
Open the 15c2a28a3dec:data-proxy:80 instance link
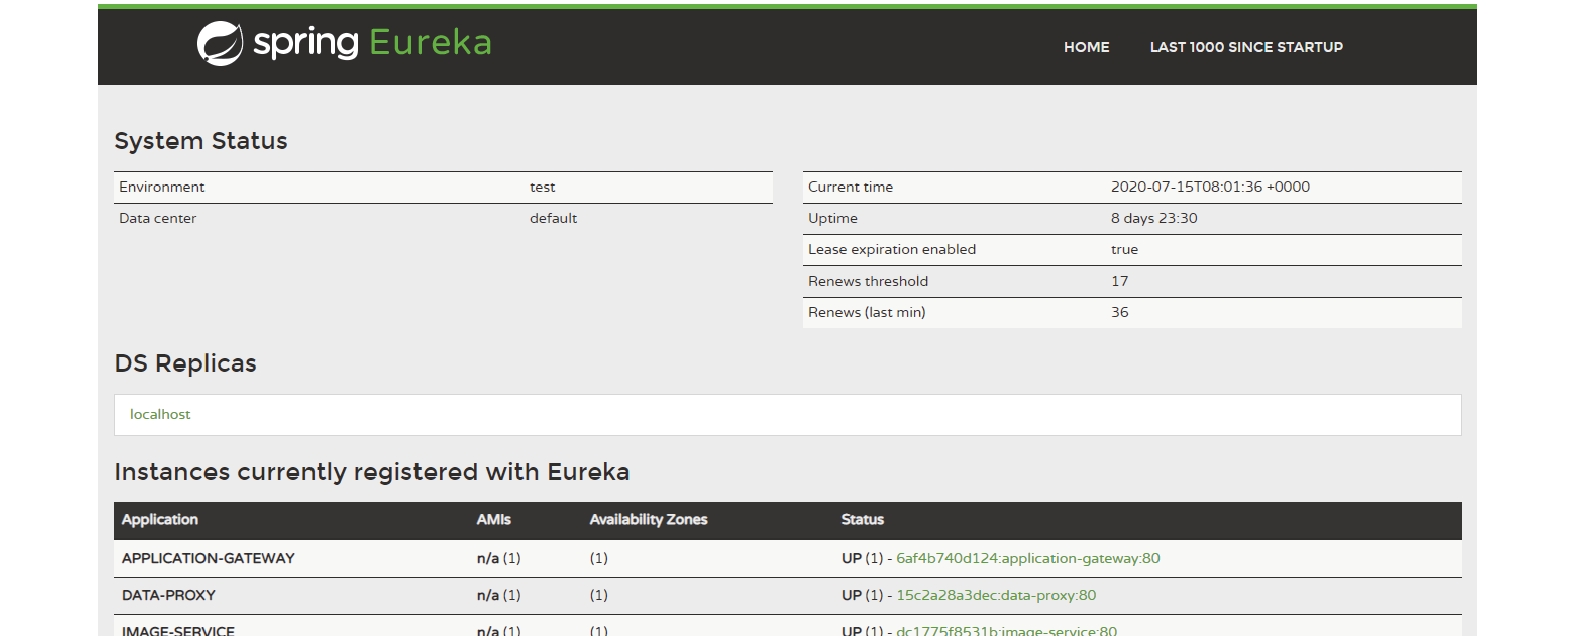point(996,595)
